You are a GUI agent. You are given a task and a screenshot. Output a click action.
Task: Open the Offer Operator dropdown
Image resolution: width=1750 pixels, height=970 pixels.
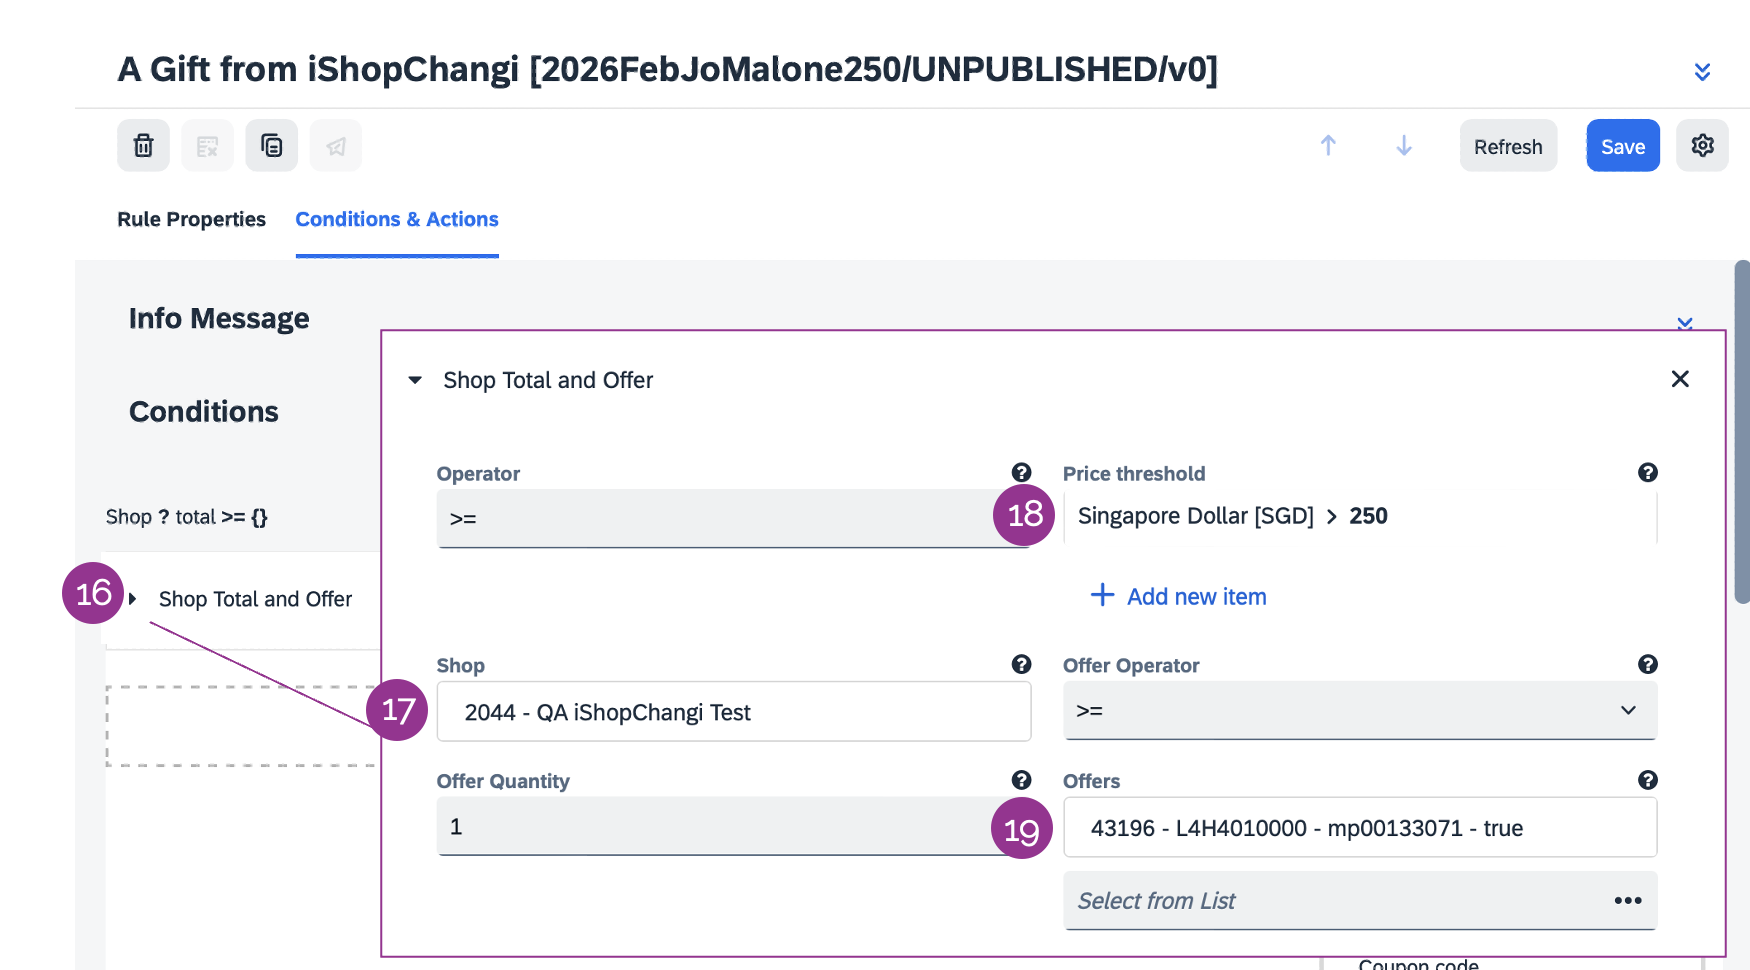click(1359, 711)
